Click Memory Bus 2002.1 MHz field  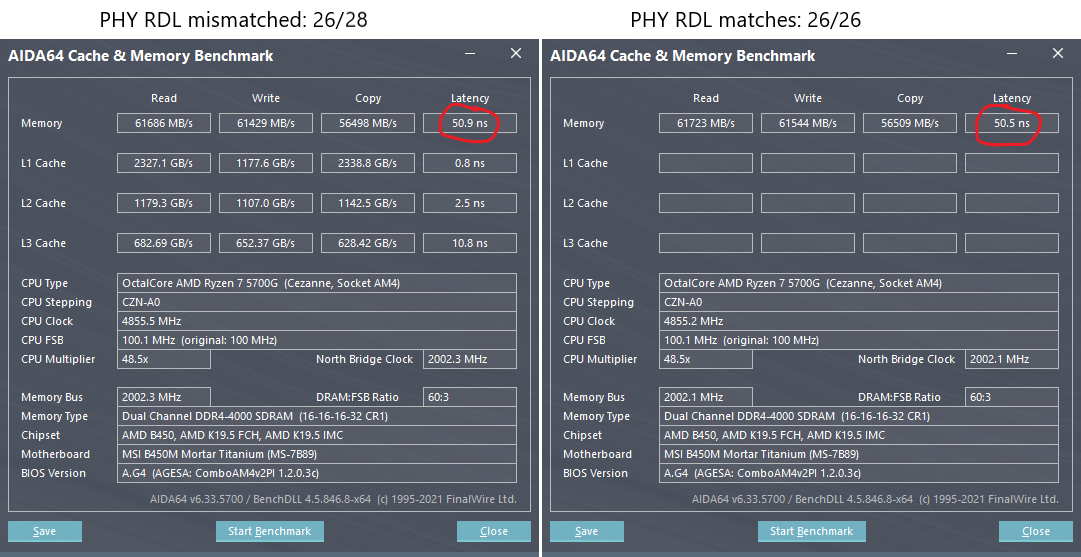point(705,397)
